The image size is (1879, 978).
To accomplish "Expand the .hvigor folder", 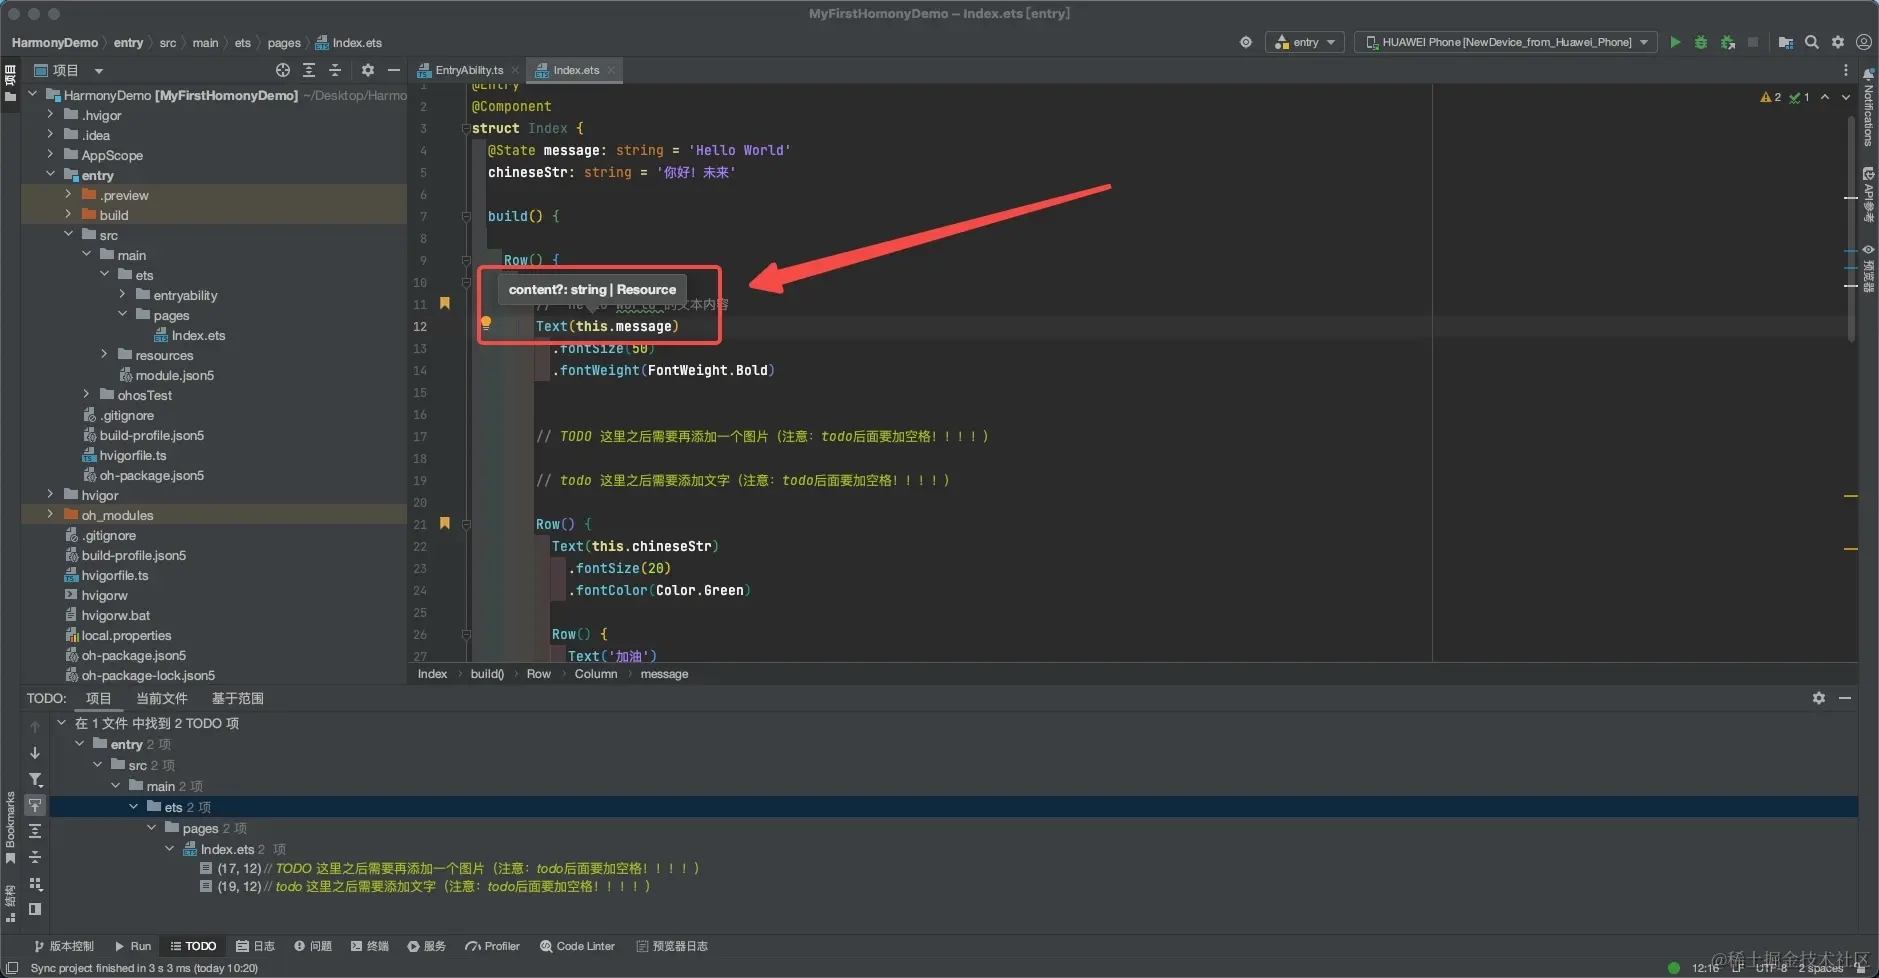I will click(50, 115).
